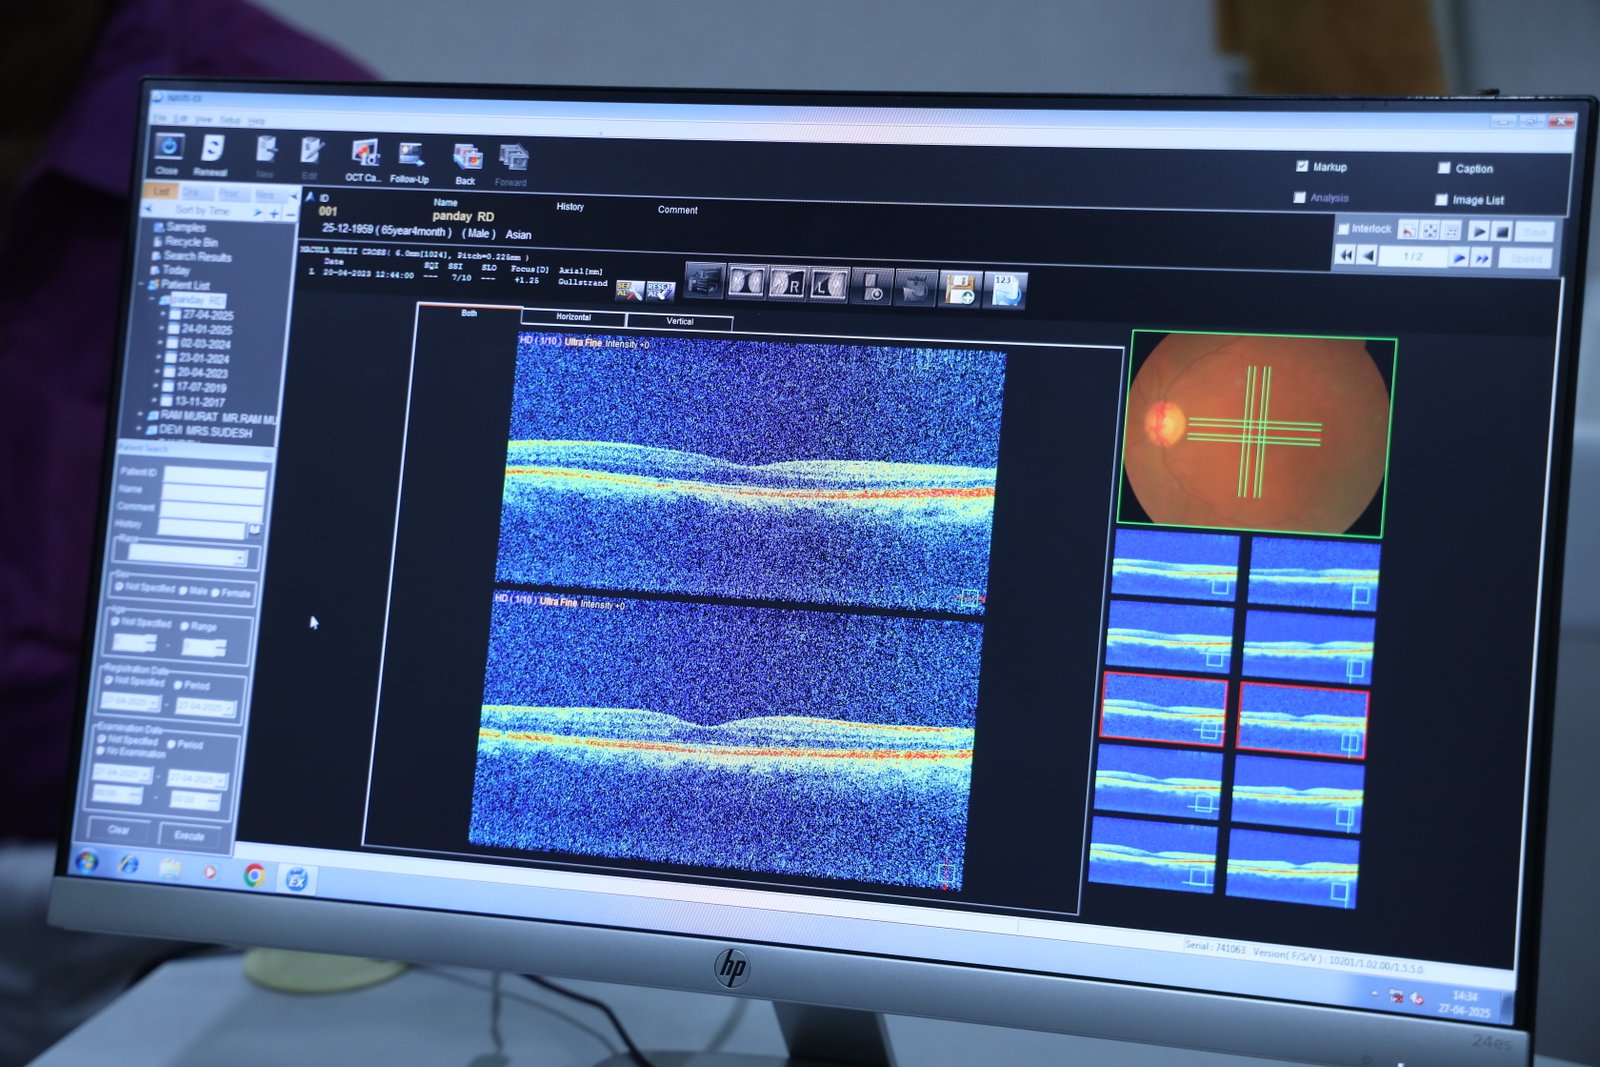Tick the Image List checkbox

coord(1441,200)
